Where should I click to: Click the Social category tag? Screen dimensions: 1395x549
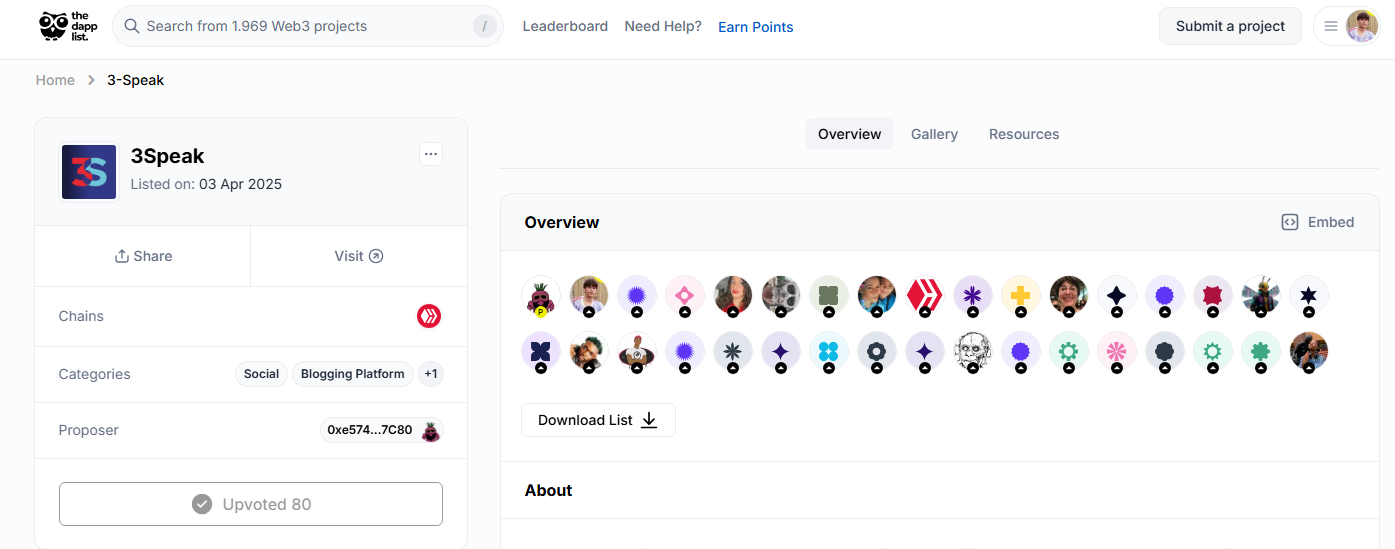tap(261, 374)
